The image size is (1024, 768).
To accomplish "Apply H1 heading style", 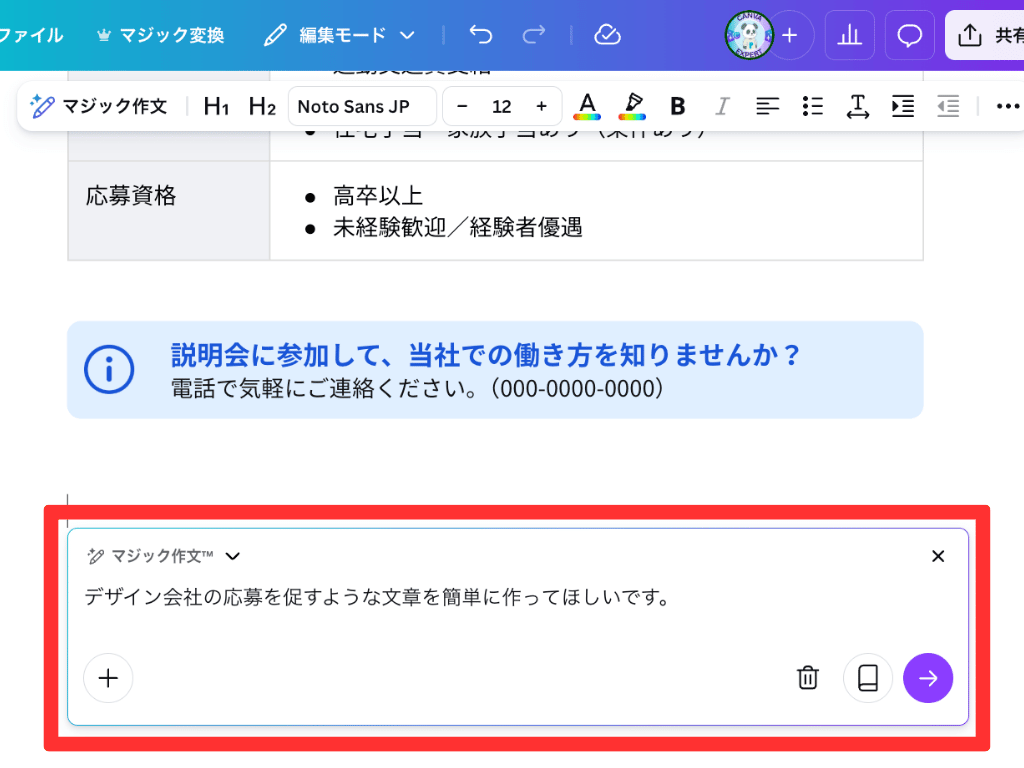I will [215, 106].
